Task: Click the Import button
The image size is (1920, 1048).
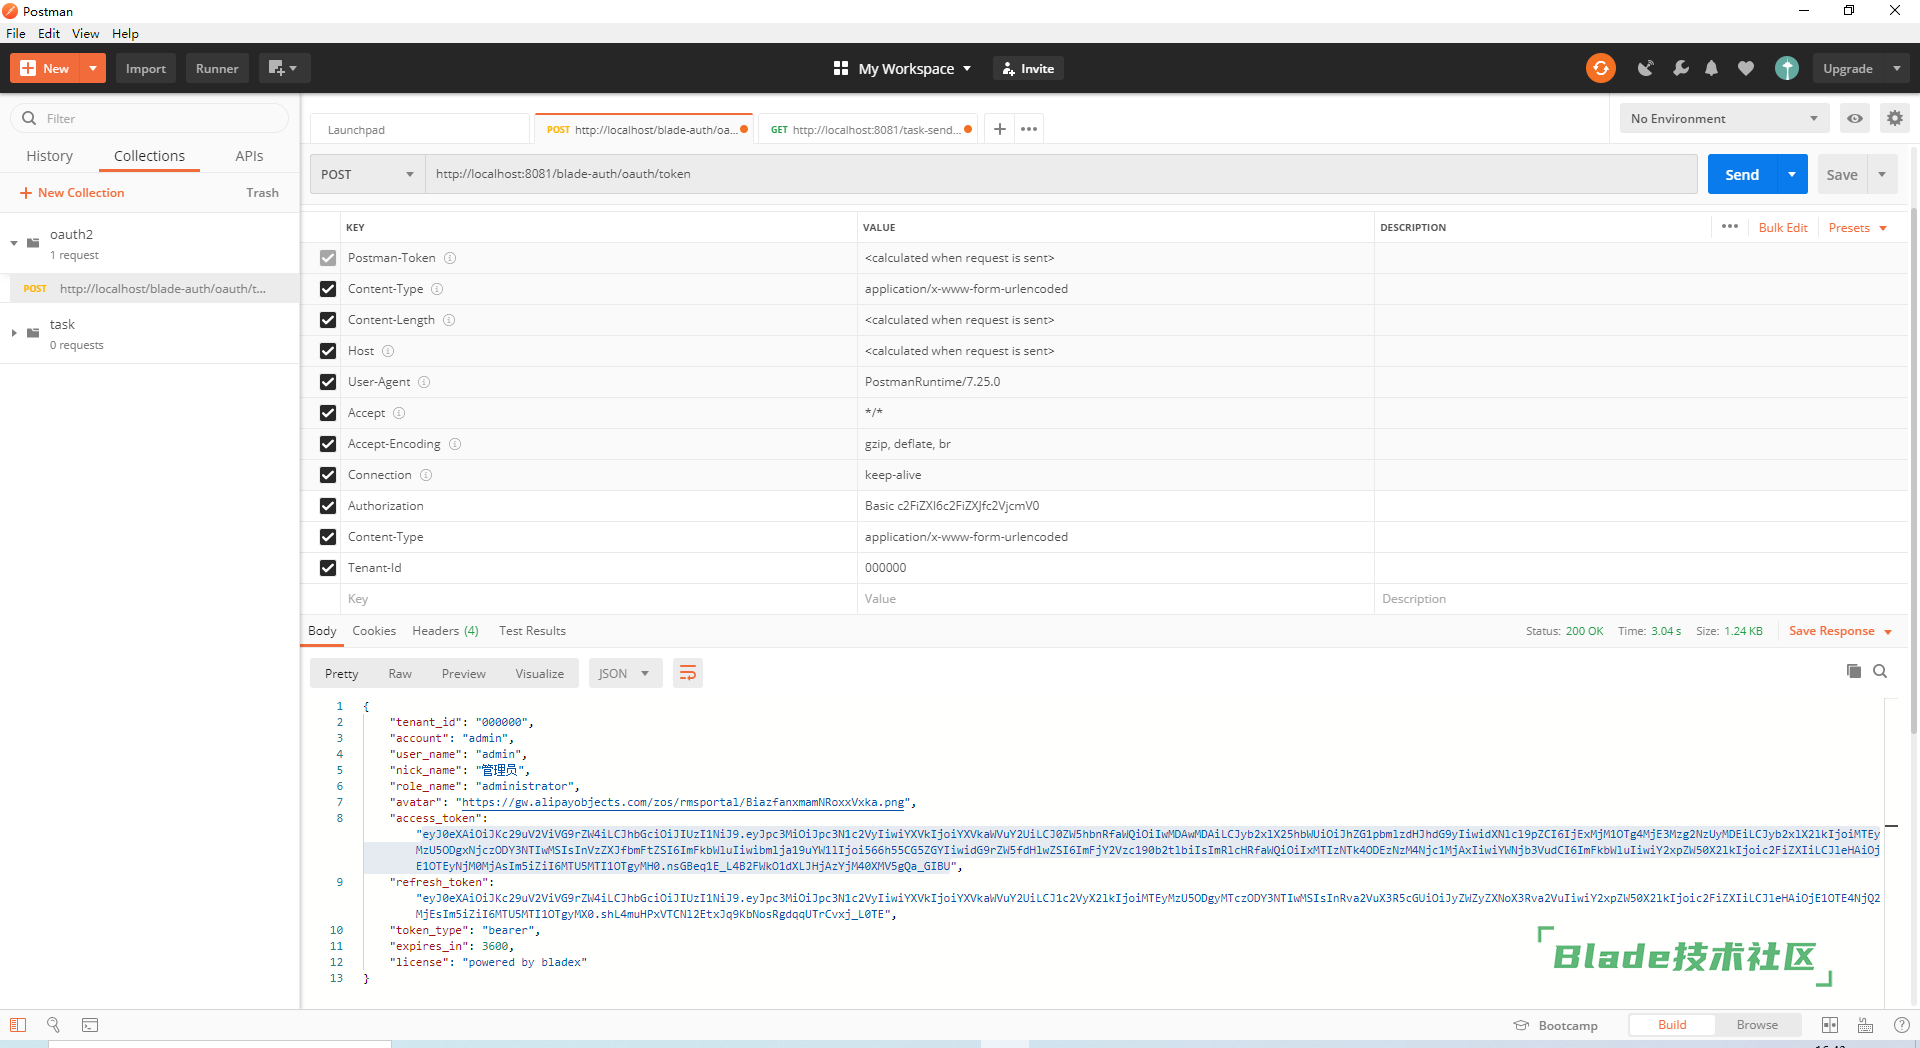Action: (x=146, y=68)
